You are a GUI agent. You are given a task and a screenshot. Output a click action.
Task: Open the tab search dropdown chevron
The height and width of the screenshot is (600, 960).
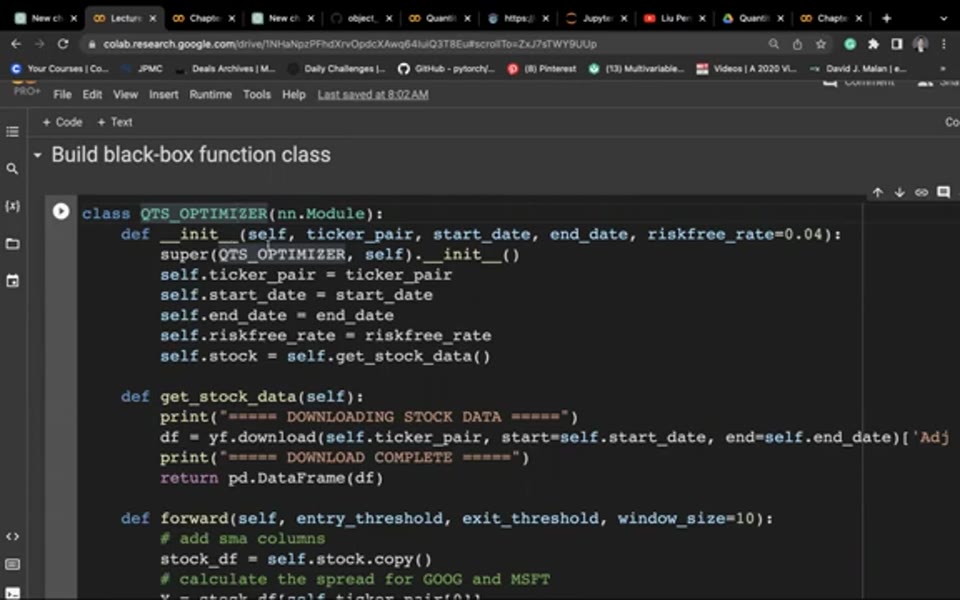coord(943,18)
